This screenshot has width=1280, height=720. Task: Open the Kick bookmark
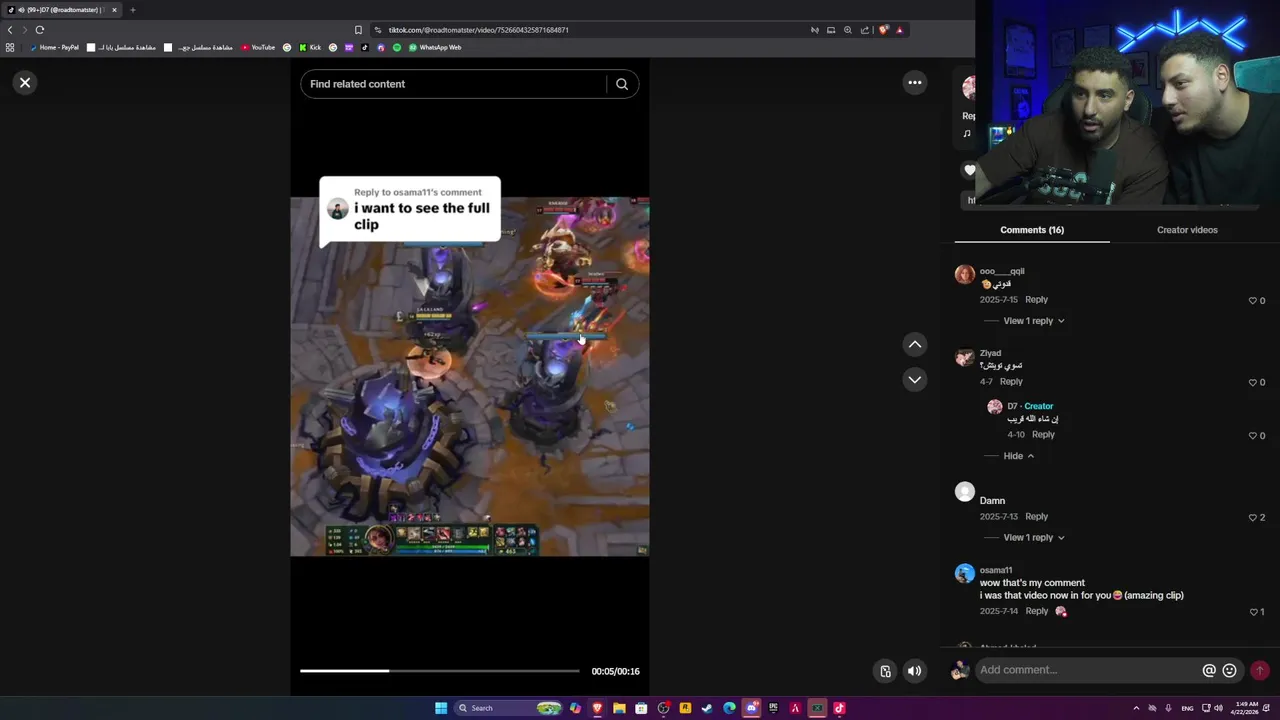click(x=309, y=47)
